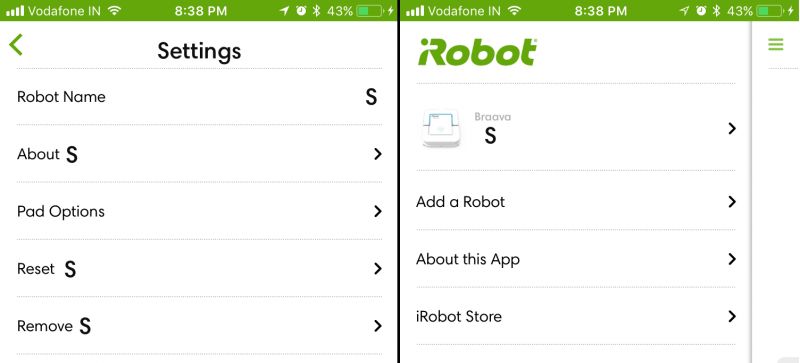This screenshot has width=800, height=363.
Task: Edit the Robot Name field value
Action: click(371, 97)
